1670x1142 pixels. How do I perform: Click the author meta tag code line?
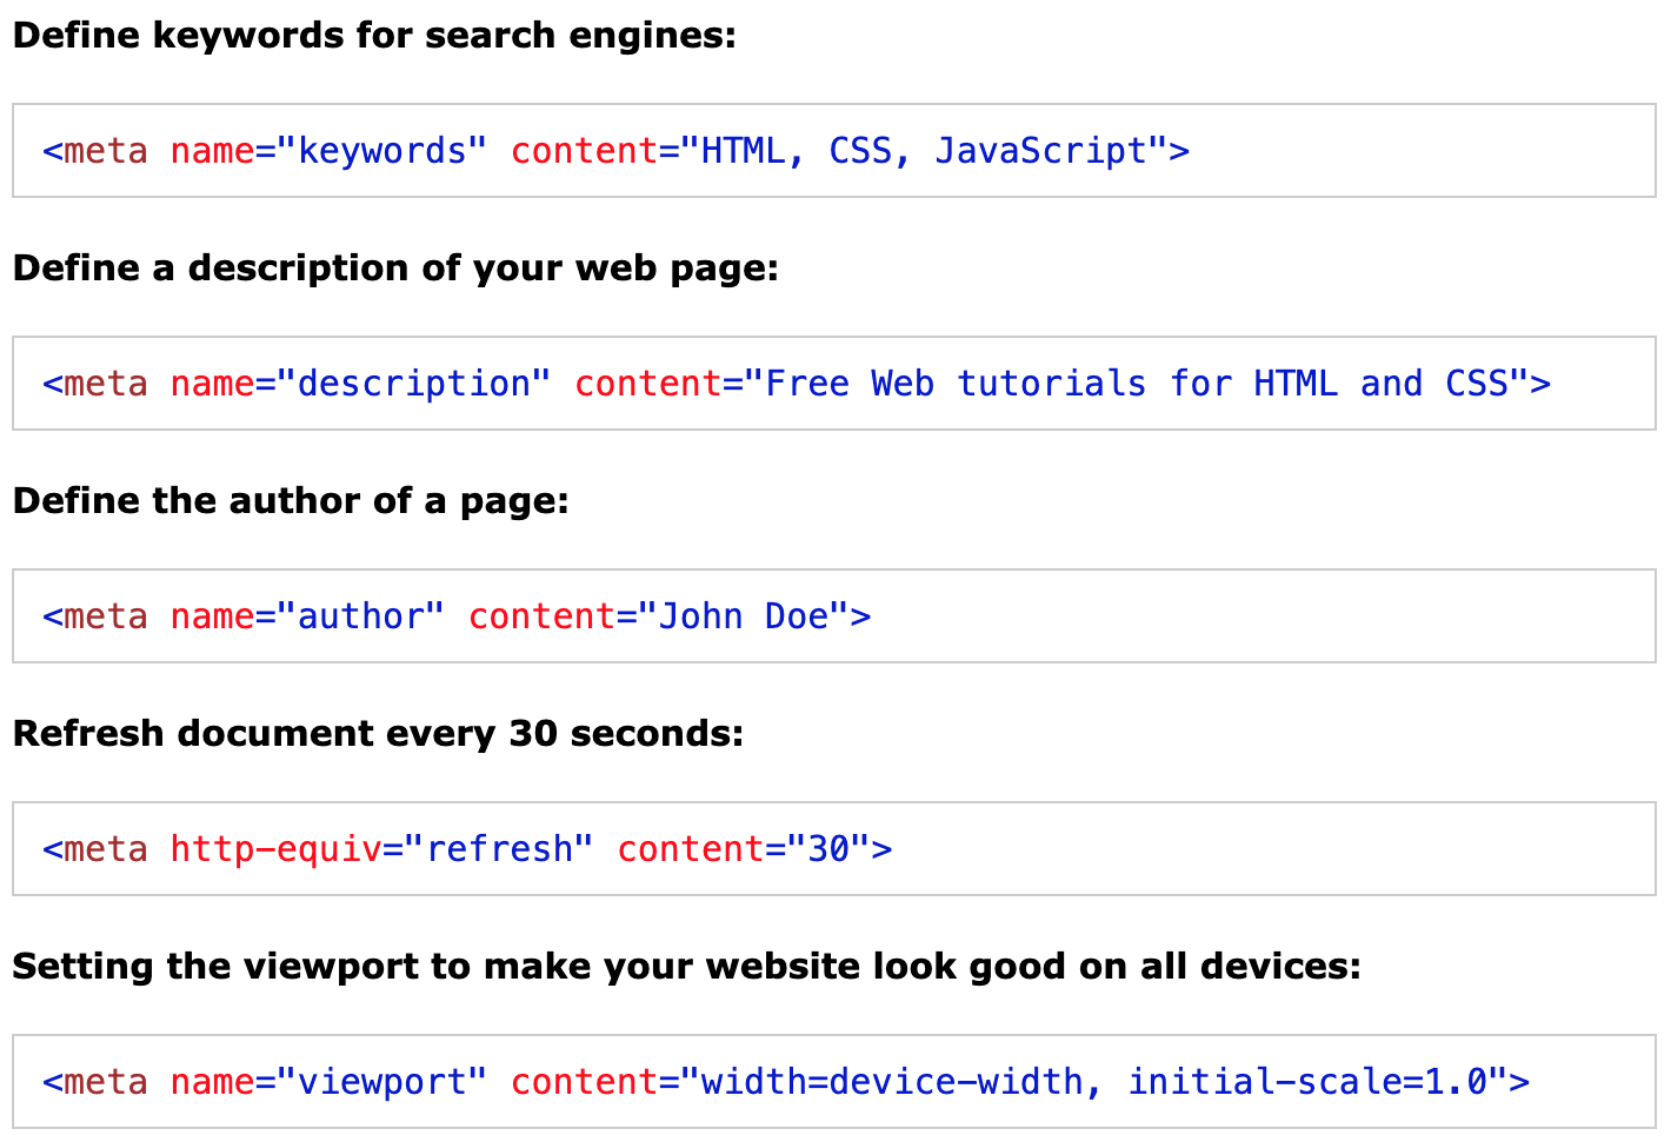coord(456,617)
